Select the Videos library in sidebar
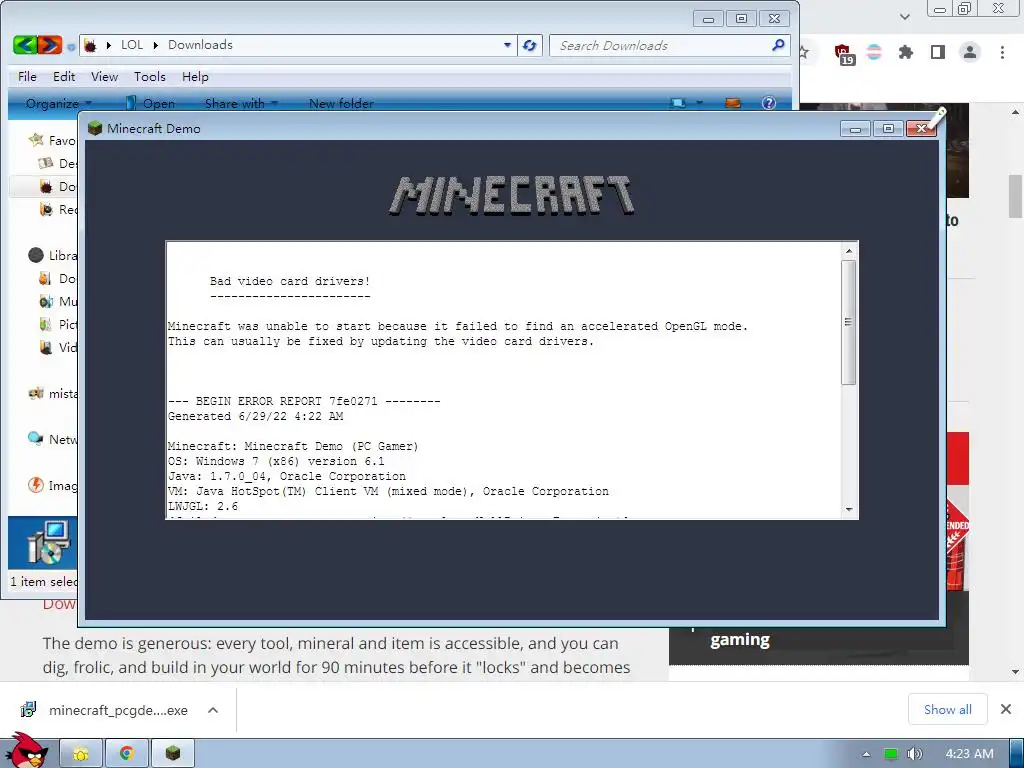 [x=57, y=347]
